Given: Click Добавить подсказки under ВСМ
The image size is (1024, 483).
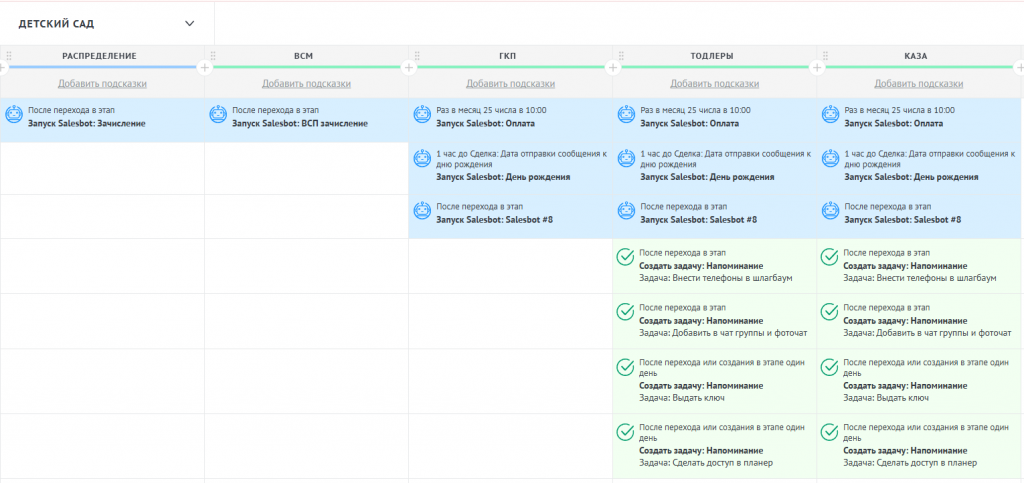Looking at the screenshot, I should [x=306, y=84].
